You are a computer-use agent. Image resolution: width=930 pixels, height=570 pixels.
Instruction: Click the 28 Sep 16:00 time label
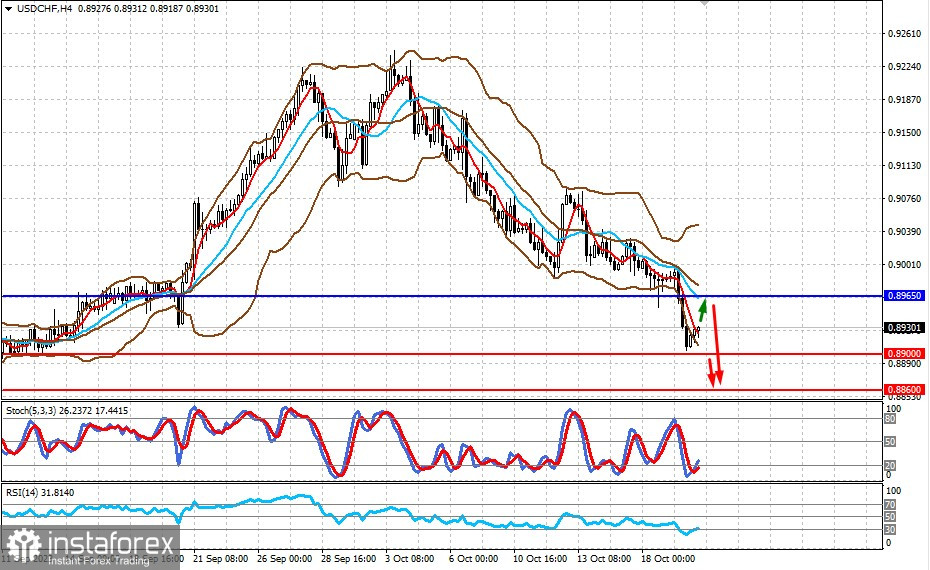point(349,559)
